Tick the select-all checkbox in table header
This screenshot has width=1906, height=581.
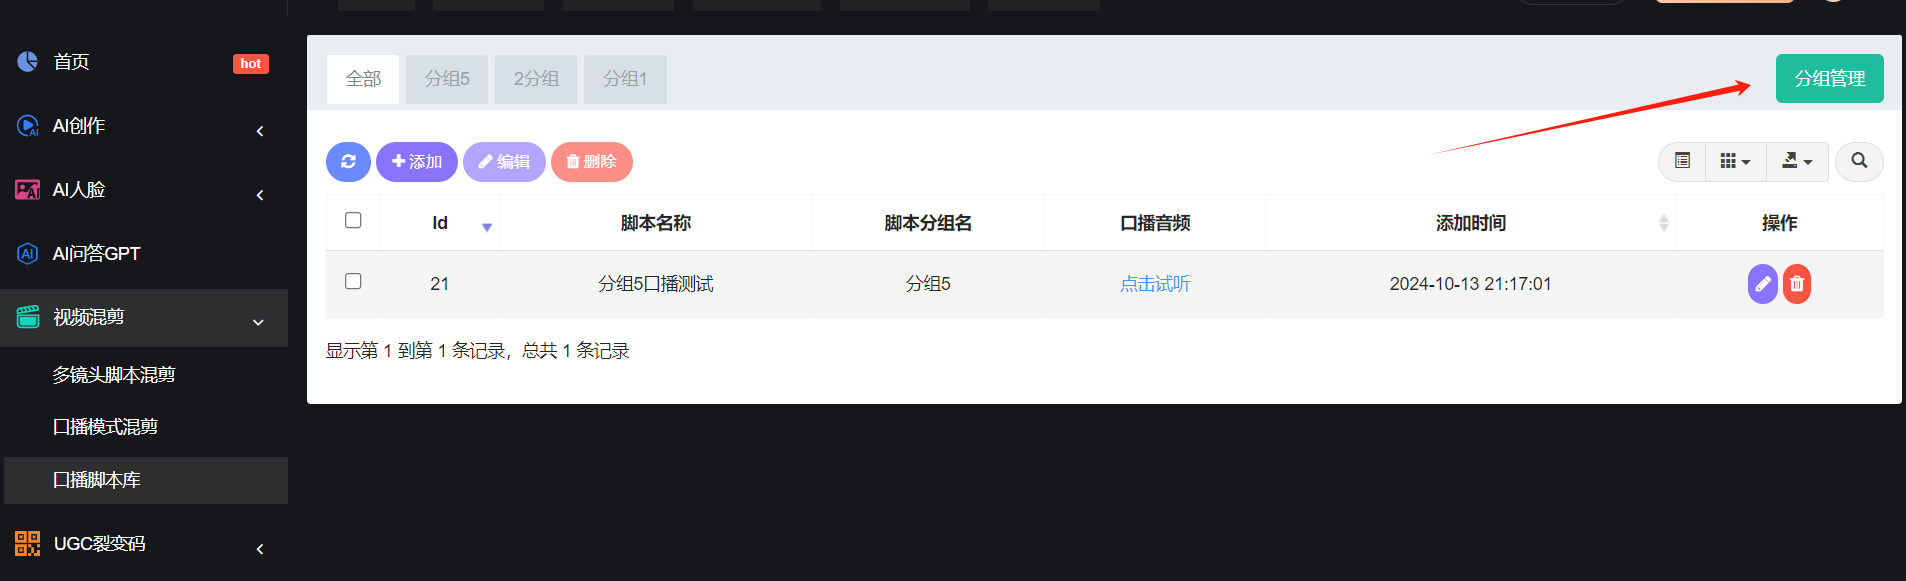353,220
